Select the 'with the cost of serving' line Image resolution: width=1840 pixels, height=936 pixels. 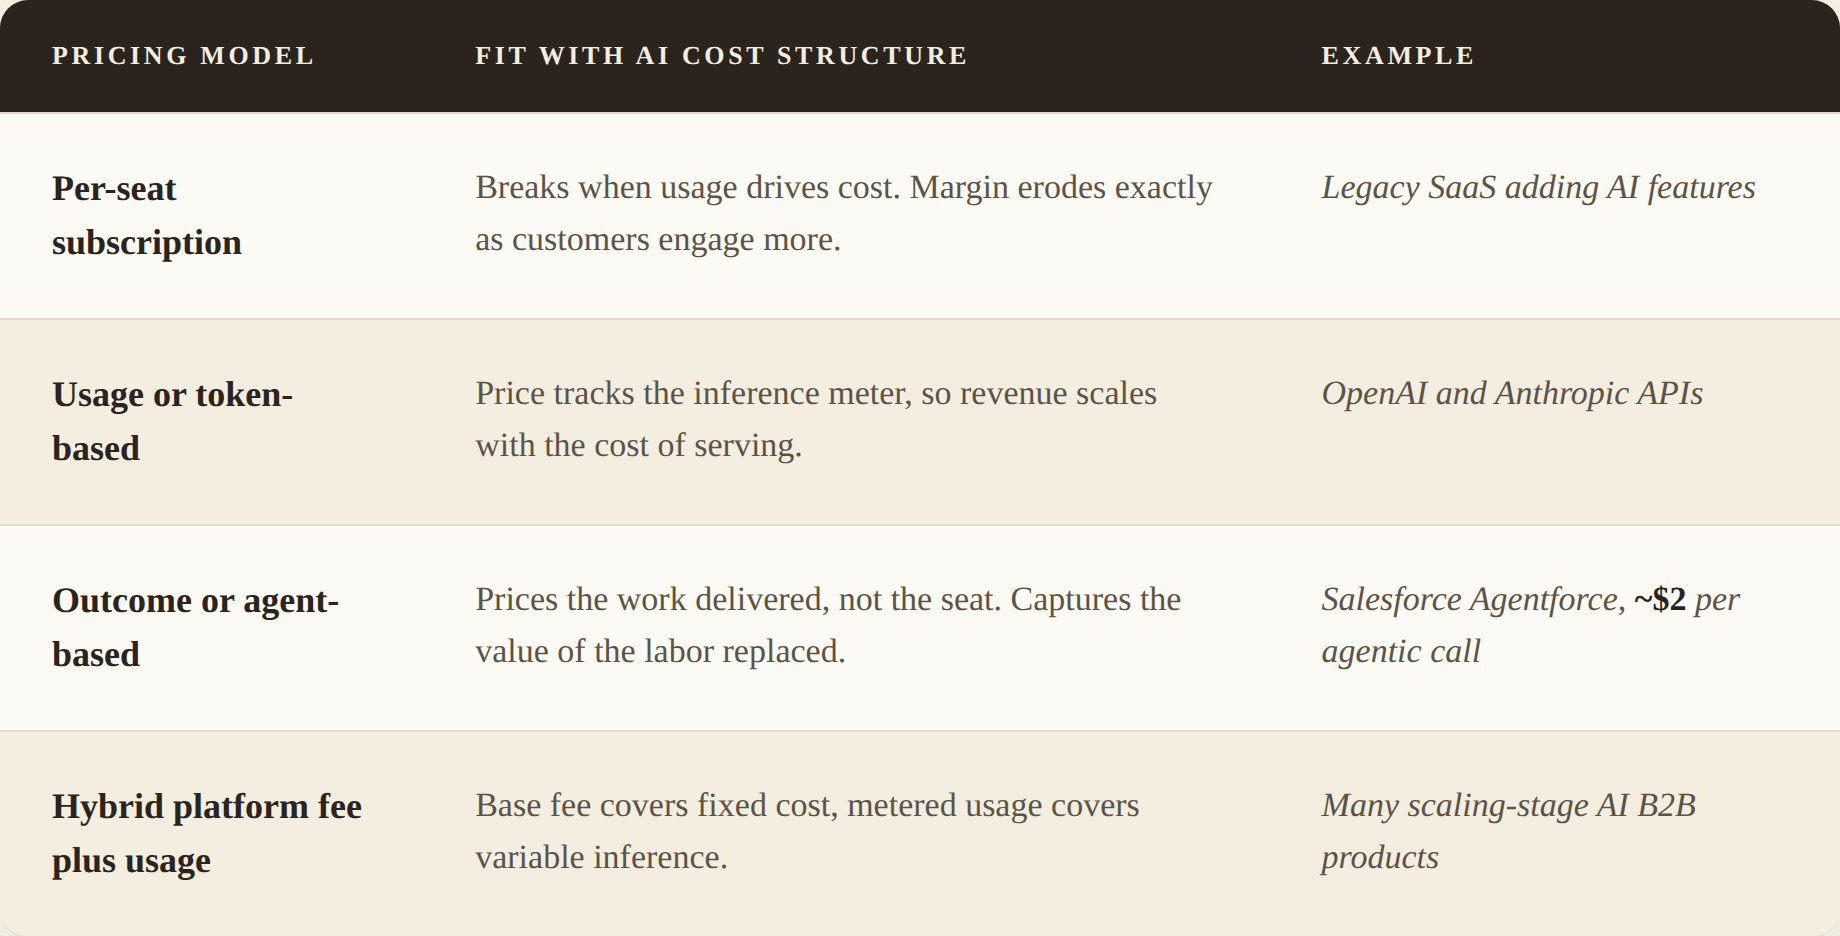pos(639,445)
